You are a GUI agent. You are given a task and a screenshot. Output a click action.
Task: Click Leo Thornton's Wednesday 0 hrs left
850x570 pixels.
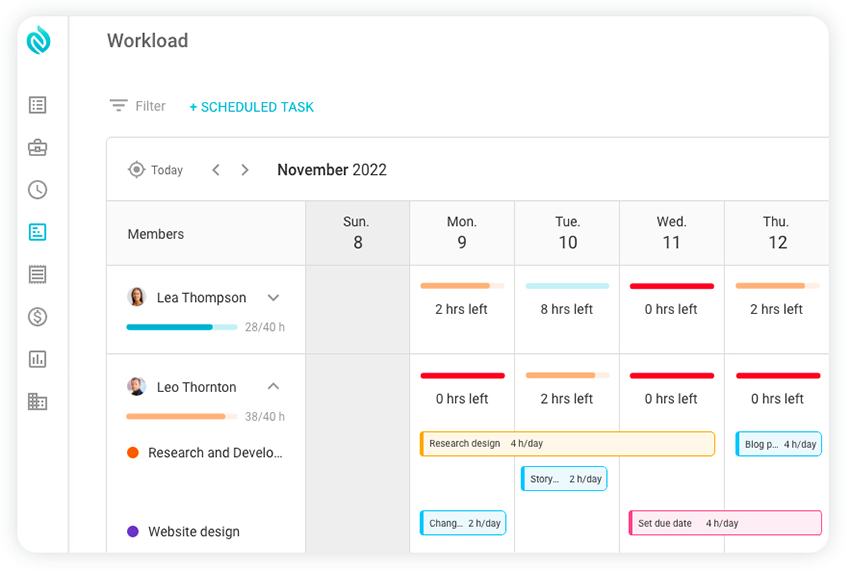[671, 399]
